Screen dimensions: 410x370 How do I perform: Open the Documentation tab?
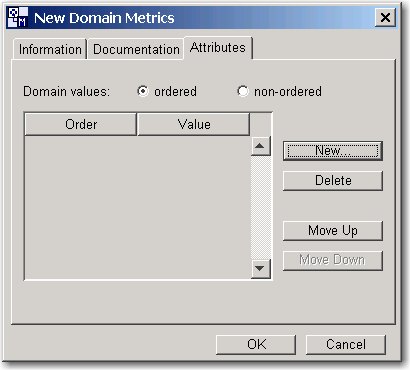click(x=136, y=49)
